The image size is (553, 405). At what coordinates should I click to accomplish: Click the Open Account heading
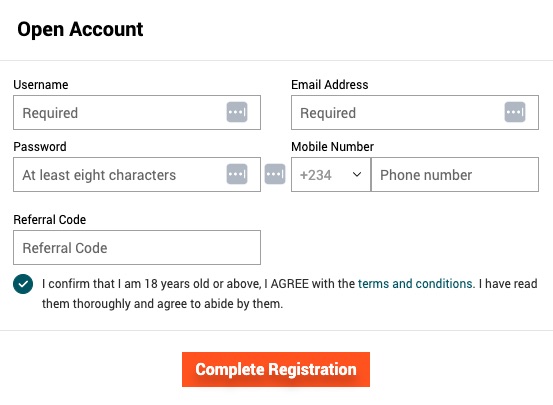[x=80, y=29]
